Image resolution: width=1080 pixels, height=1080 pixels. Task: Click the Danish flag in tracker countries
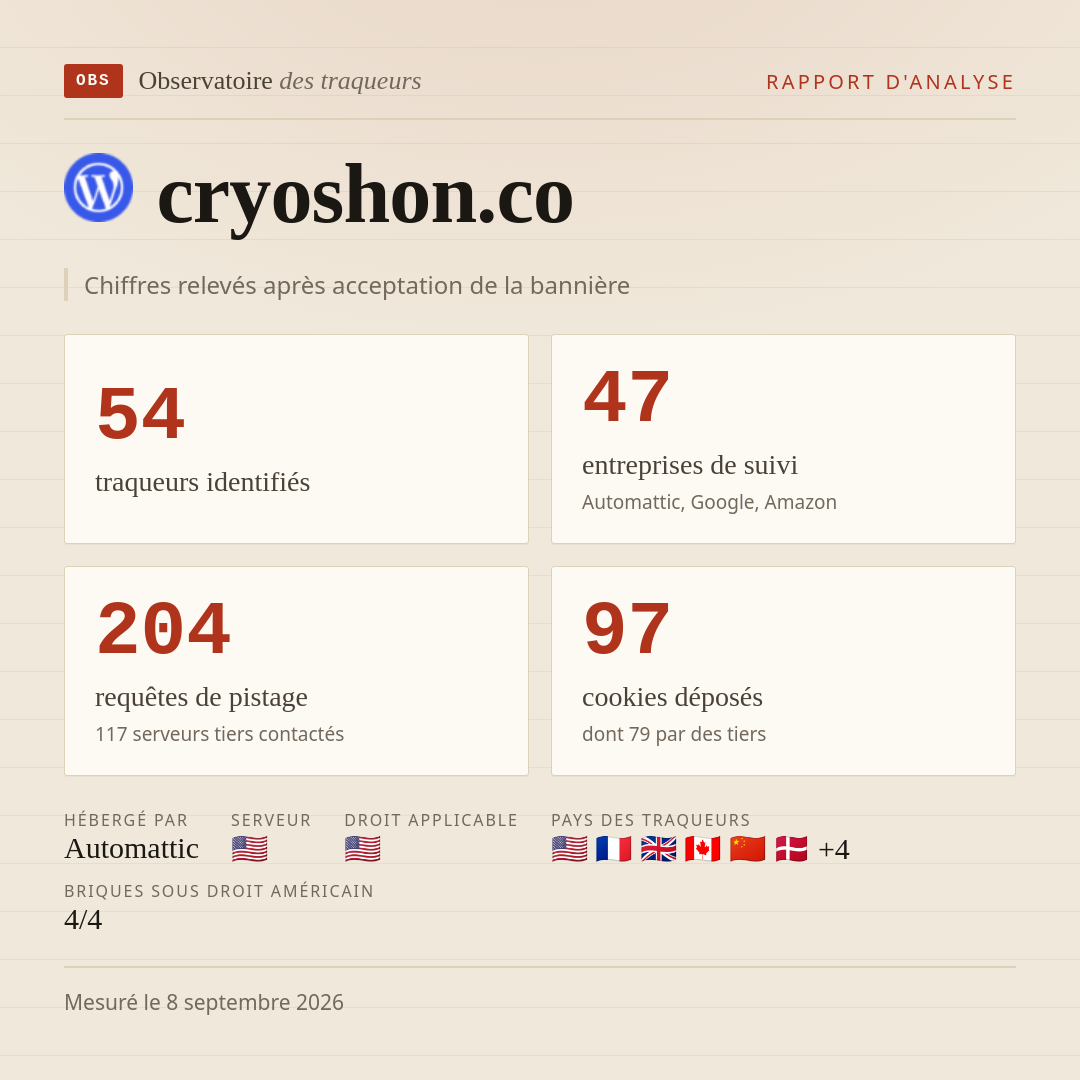coord(791,849)
